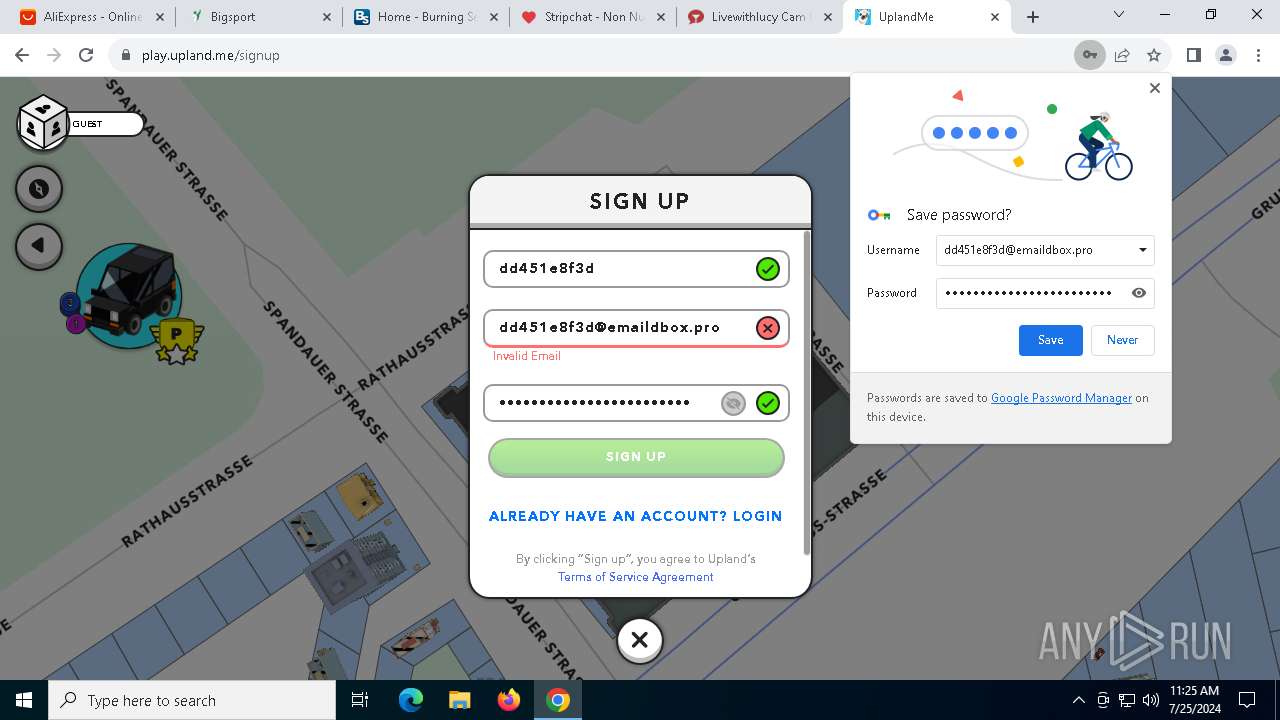
Task: Click the yellow parking badge icon
Action: pos(176,340)
